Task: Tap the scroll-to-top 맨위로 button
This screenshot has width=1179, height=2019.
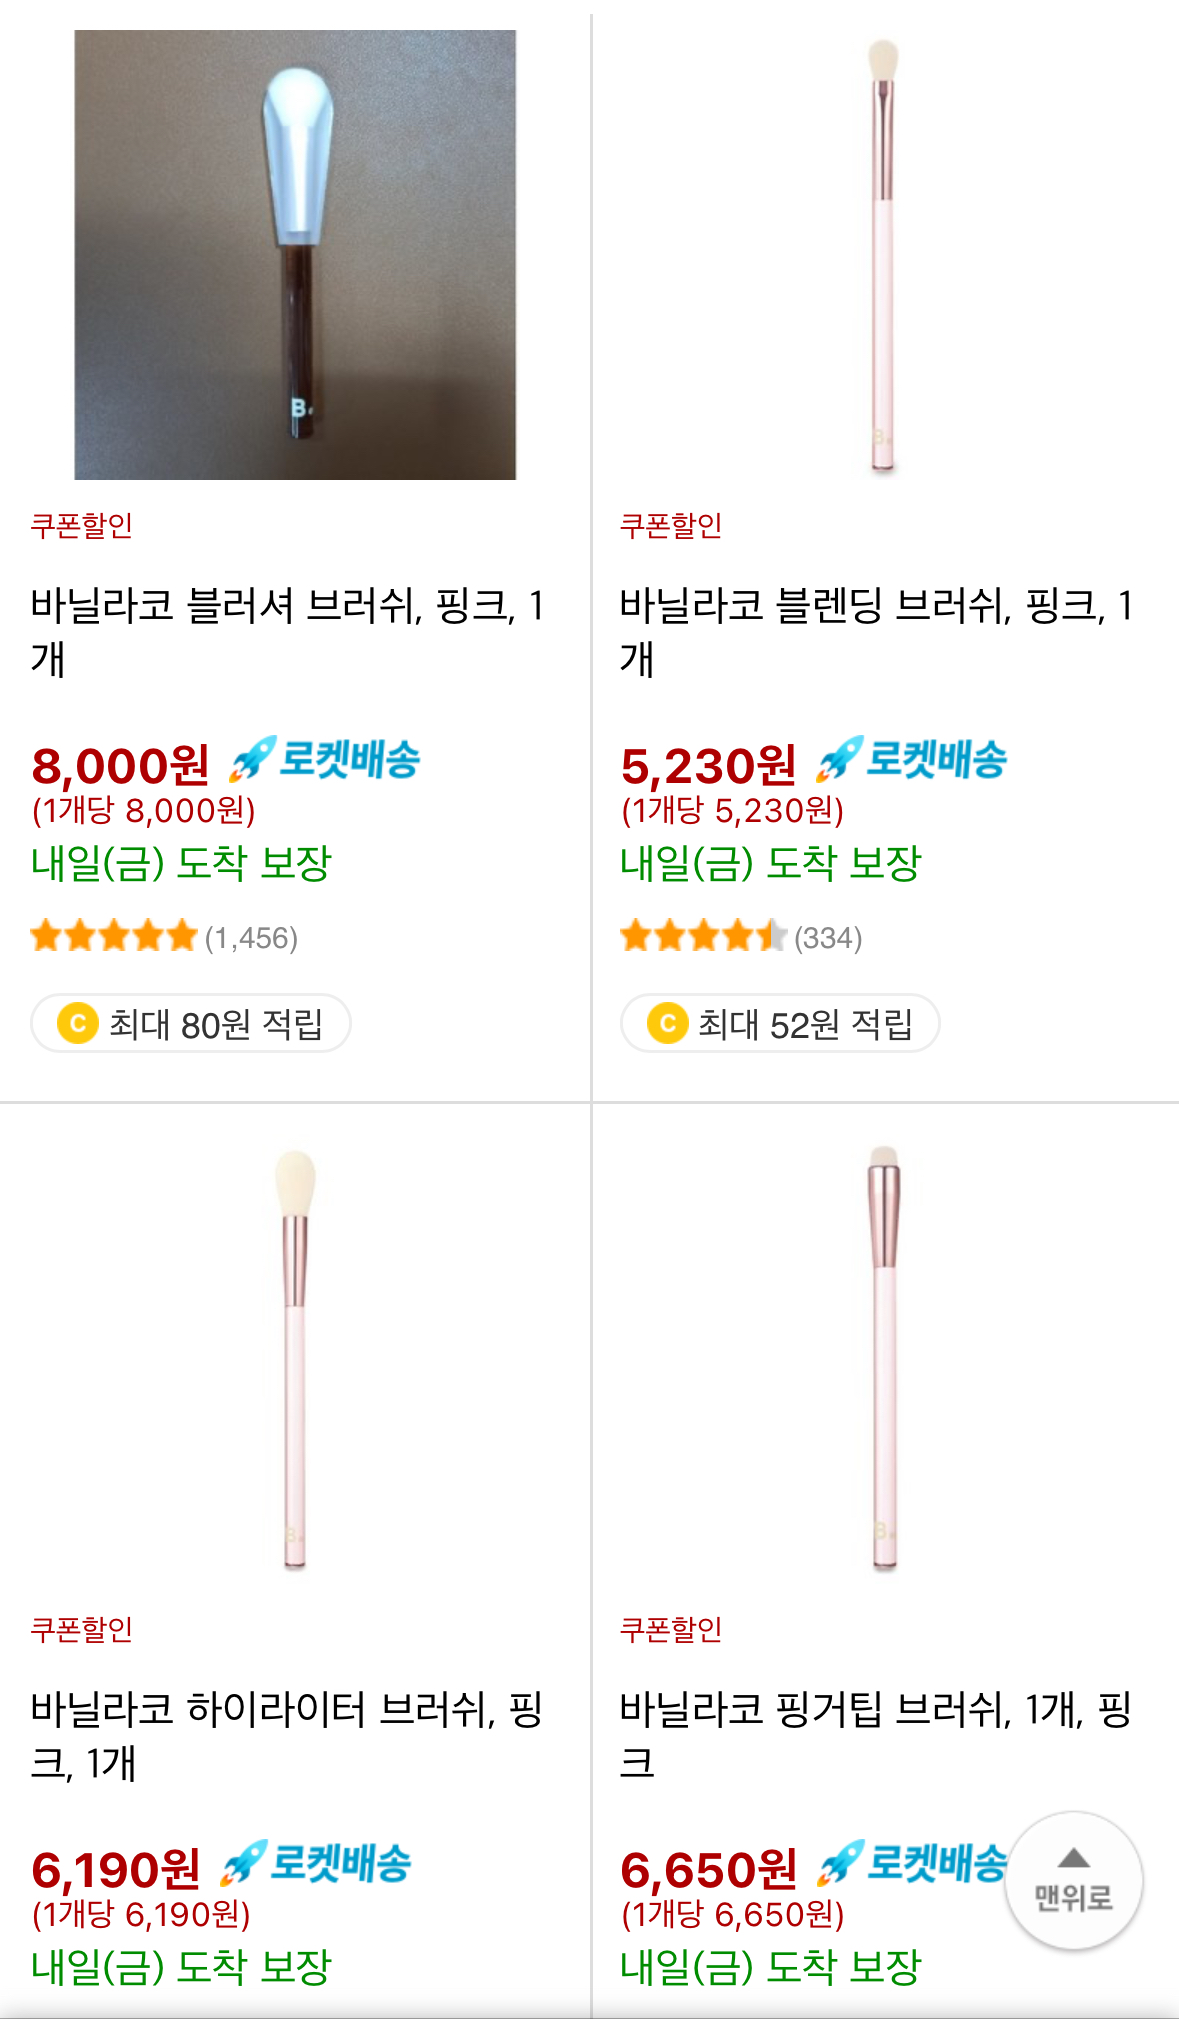Action: 1073,1881
